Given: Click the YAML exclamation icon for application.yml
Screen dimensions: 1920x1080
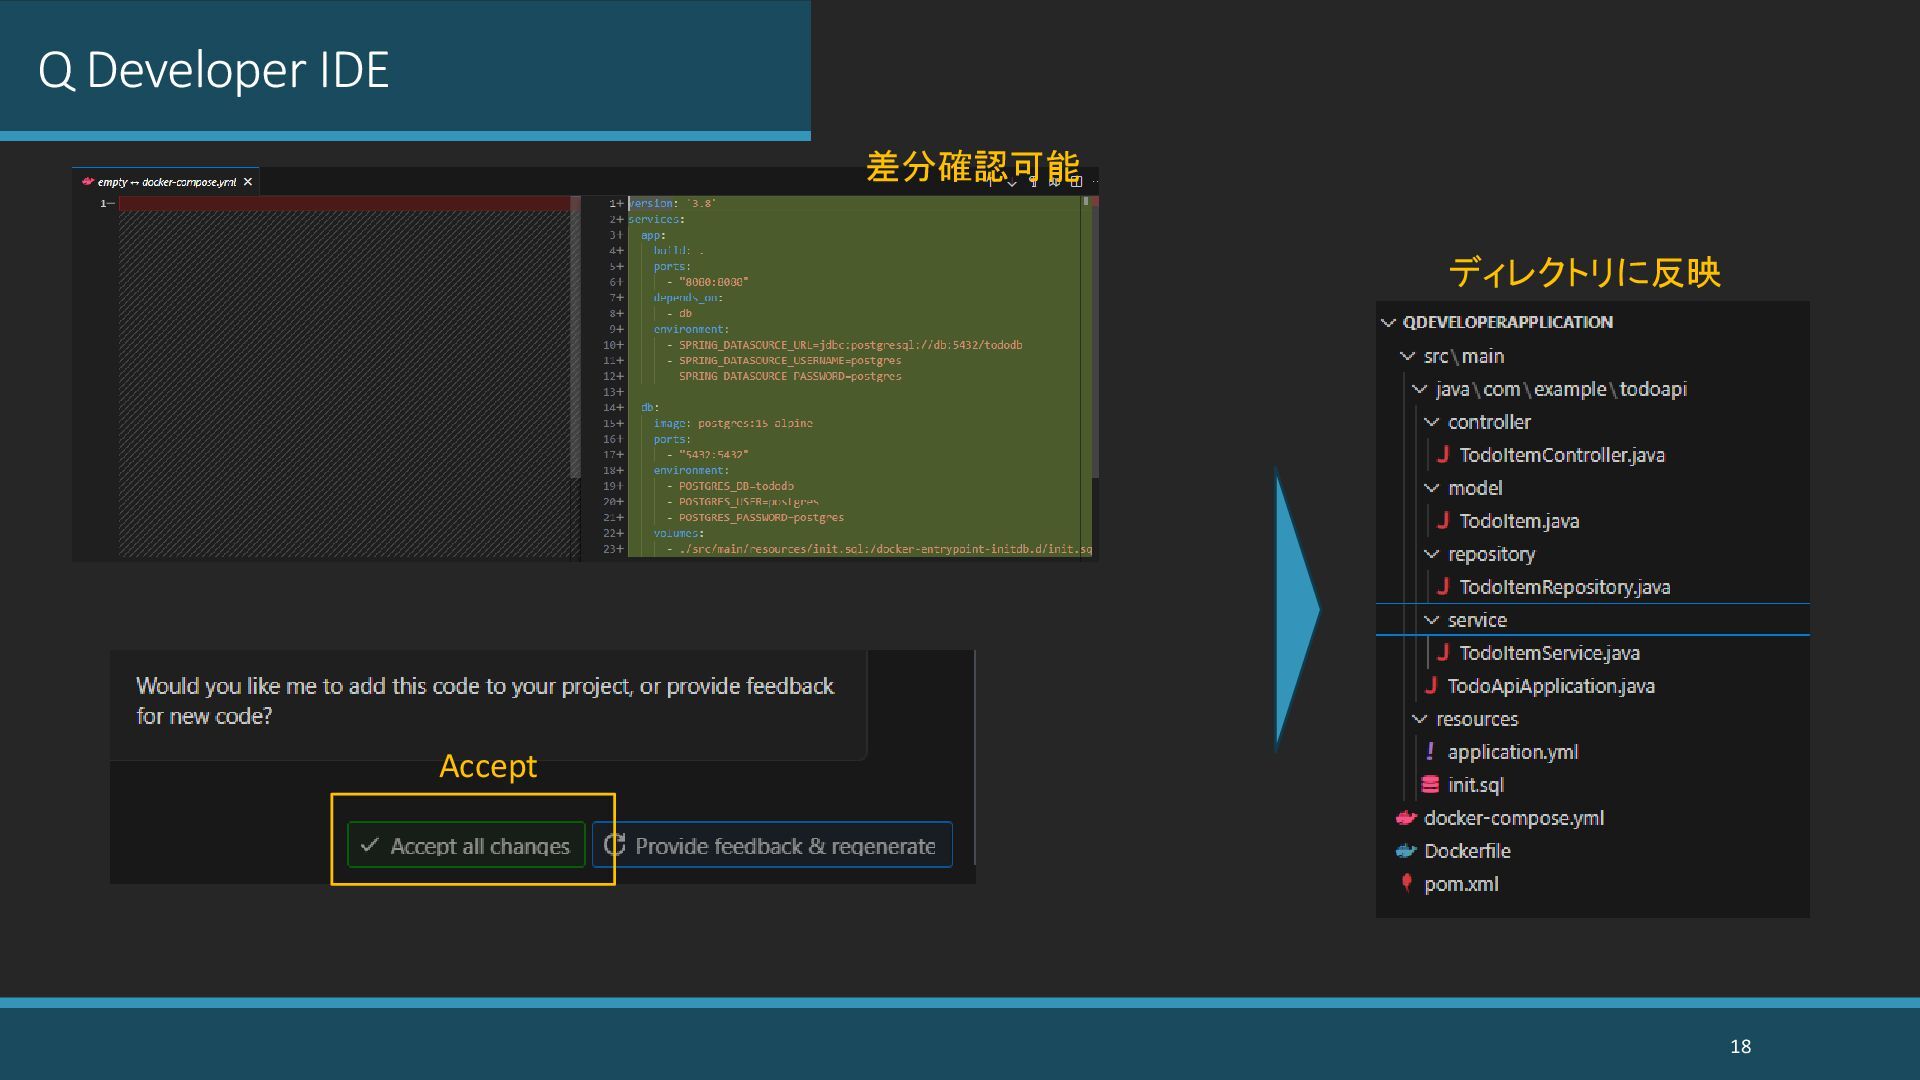Looking at the screenshot, I should pos(1430,751).
